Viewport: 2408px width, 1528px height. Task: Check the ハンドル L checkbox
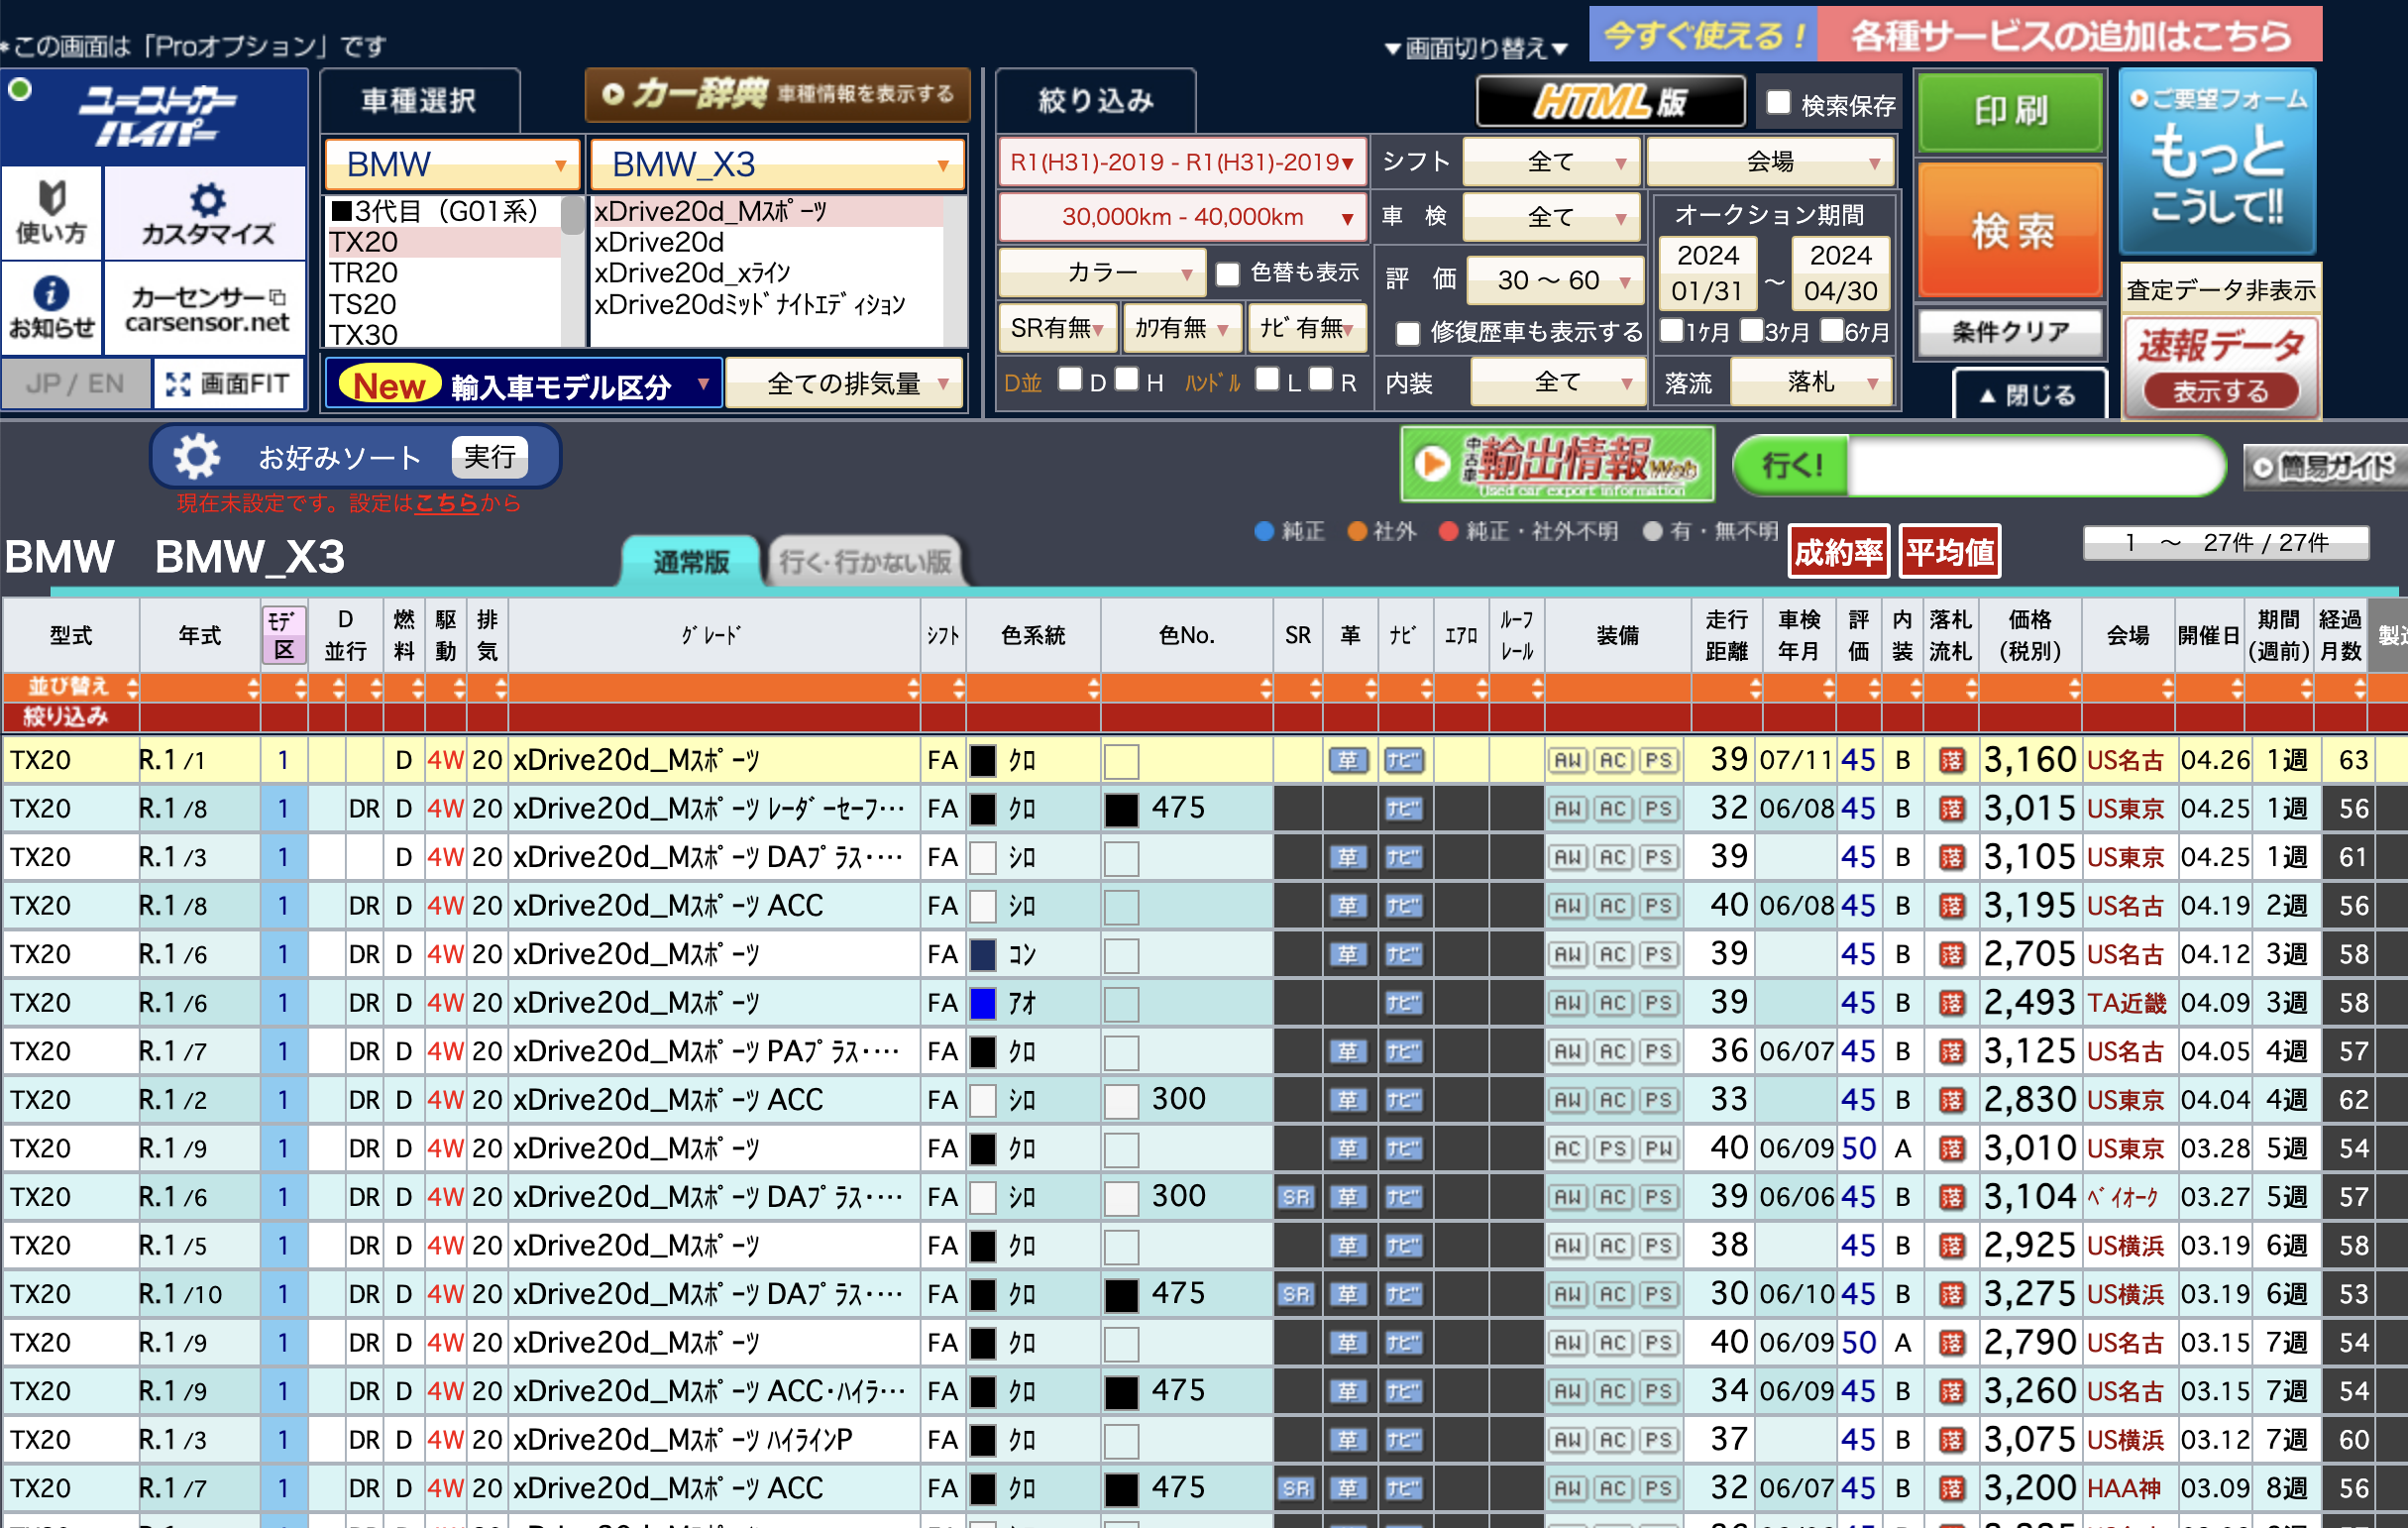[x=1267, y=378]
